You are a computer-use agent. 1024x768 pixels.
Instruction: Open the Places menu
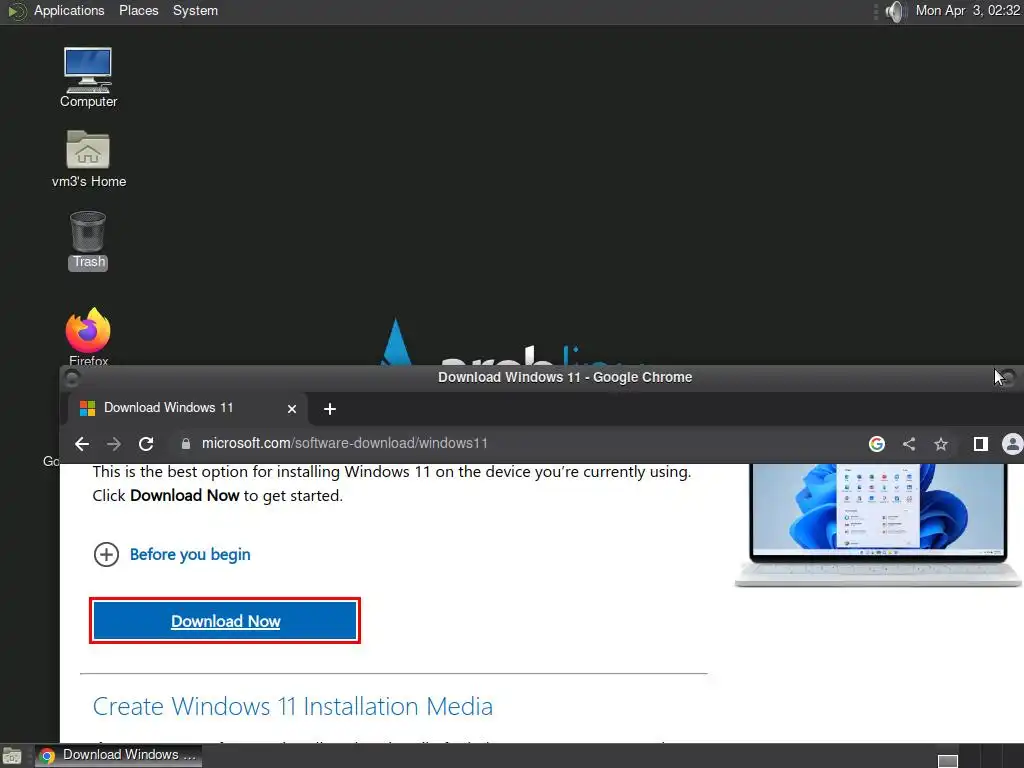point(138,10)
